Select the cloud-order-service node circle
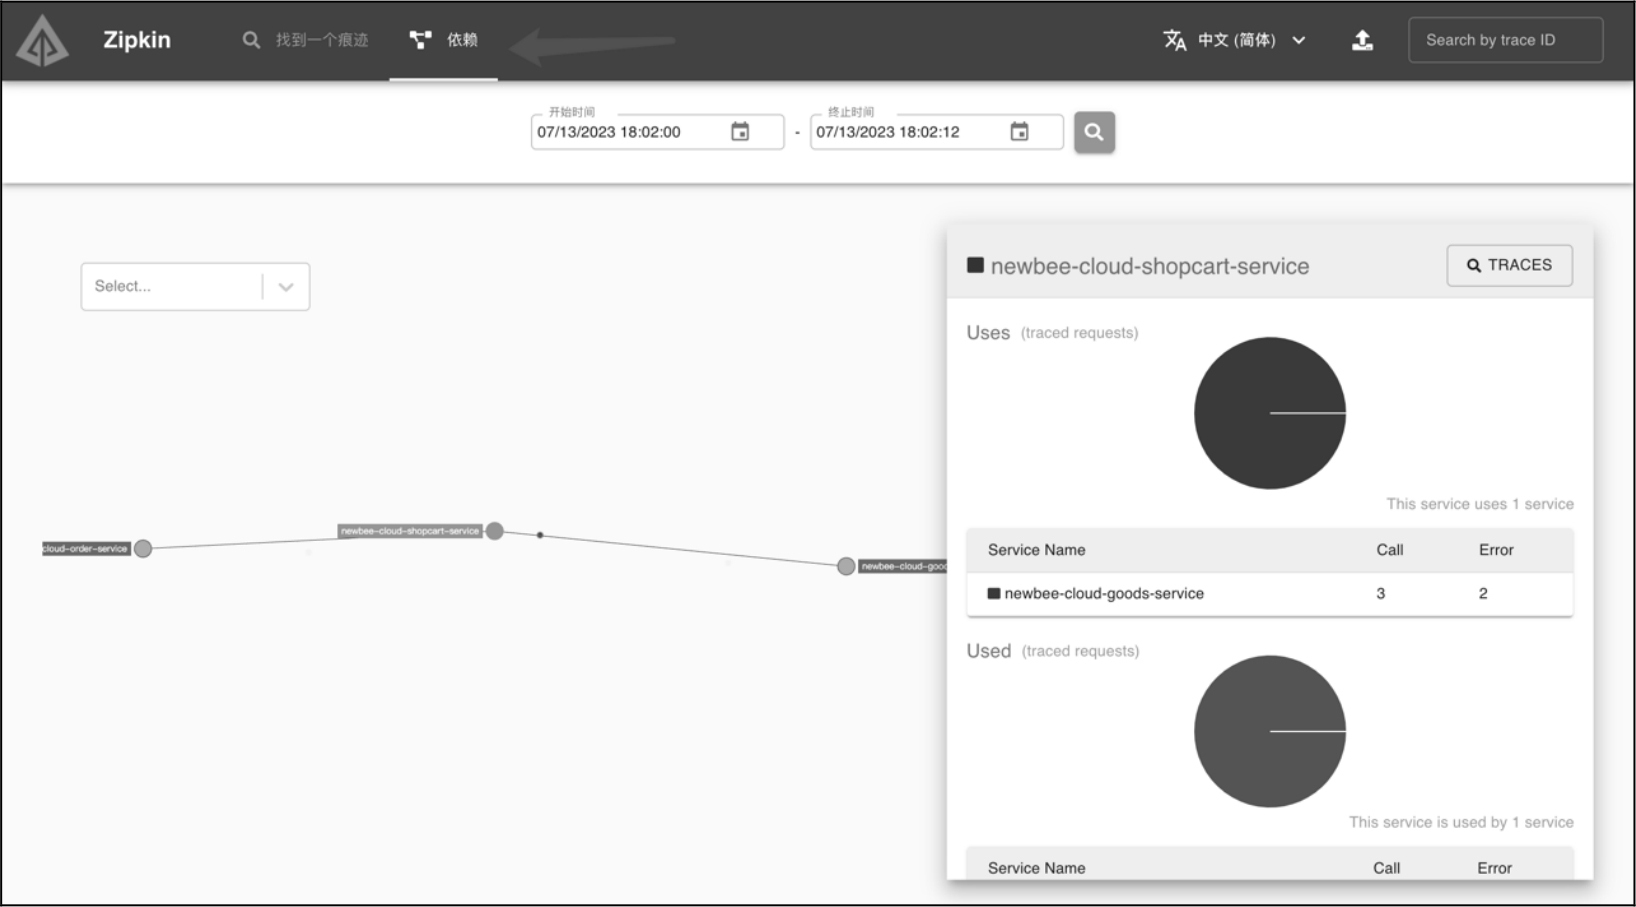The width and height of the screenshot is (1636, 907). (x=143, y=548)
